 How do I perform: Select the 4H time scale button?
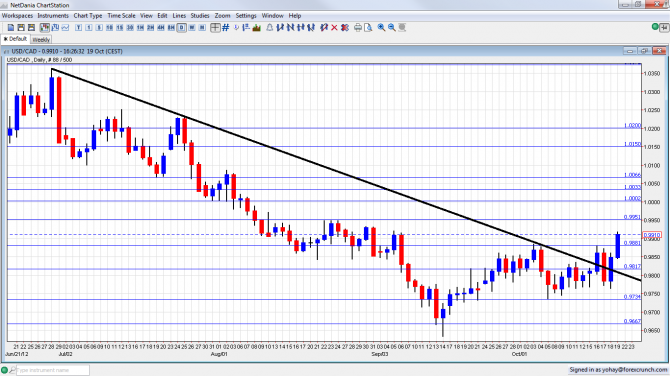tap(161, 27)
